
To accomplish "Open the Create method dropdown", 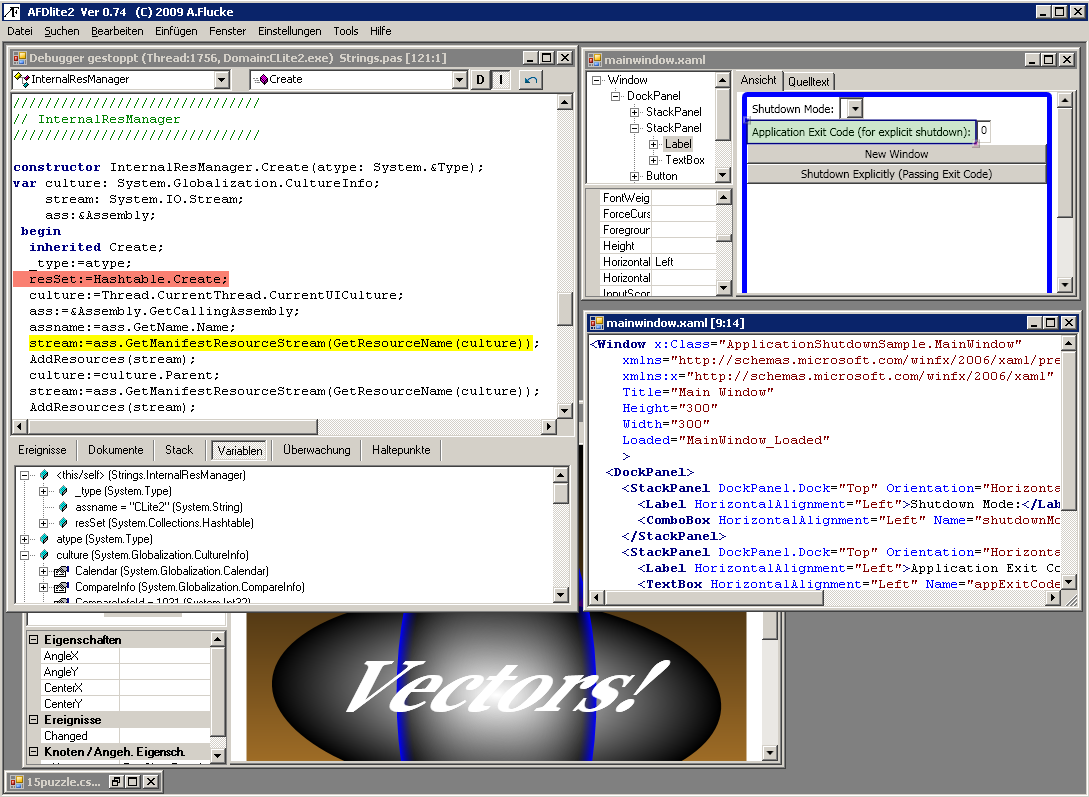I will [459, 80].
